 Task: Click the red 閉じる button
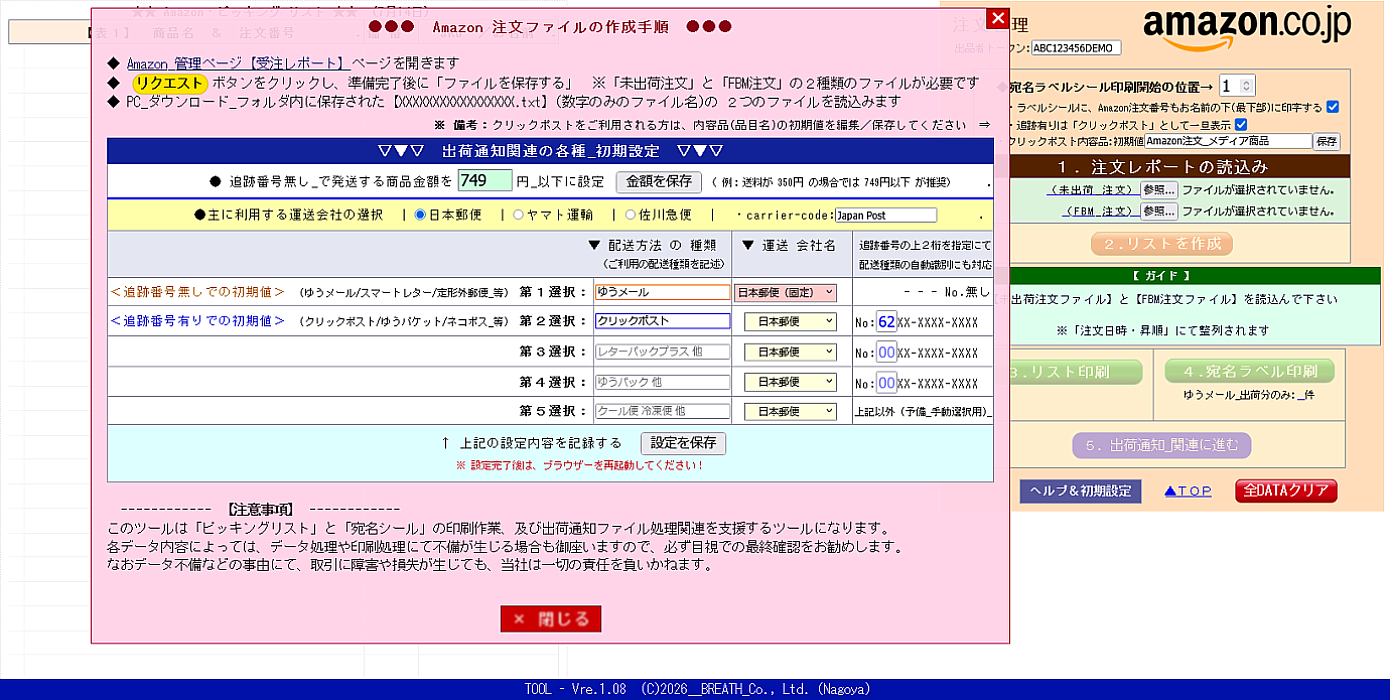click(551, 619)
